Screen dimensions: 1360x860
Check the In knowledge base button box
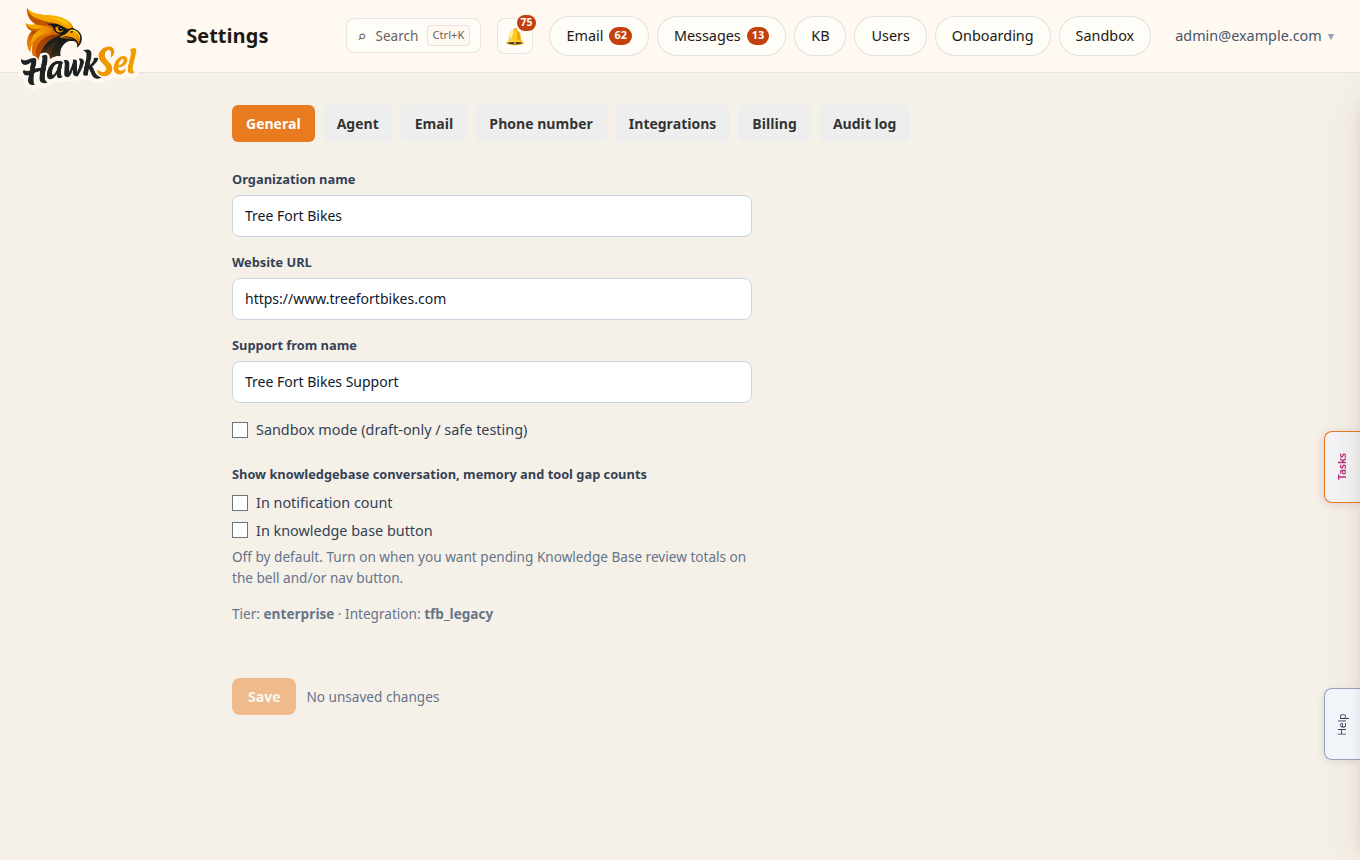[x=240, y=531]
